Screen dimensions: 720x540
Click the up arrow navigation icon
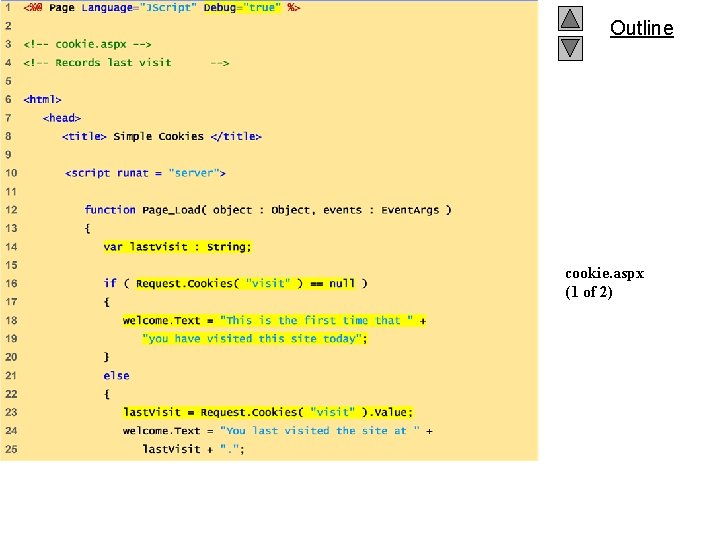570,18
